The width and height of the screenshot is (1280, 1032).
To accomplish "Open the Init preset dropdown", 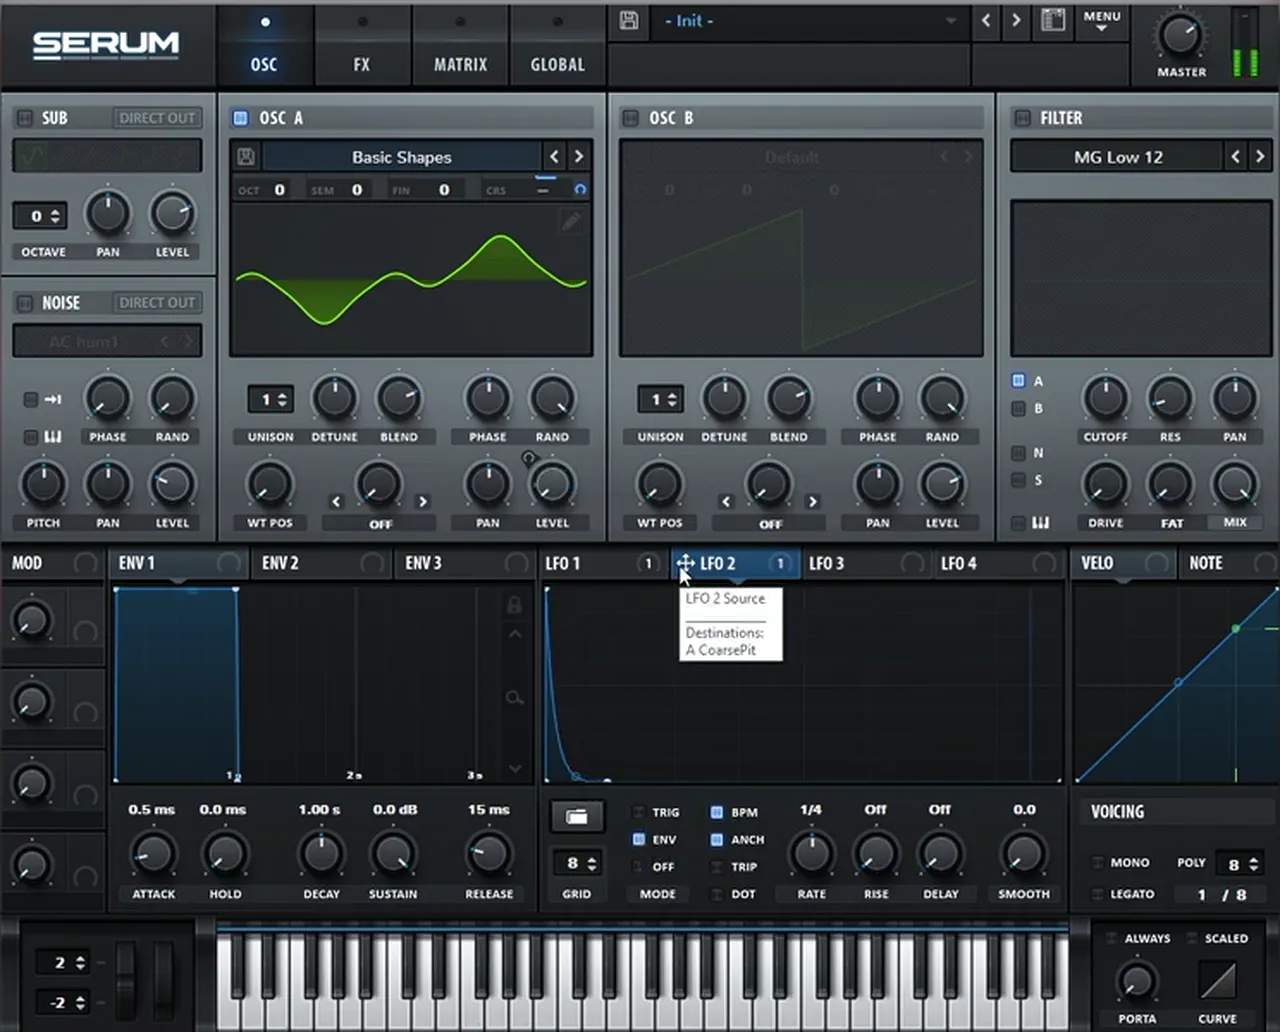I will [x=811, y=21].
